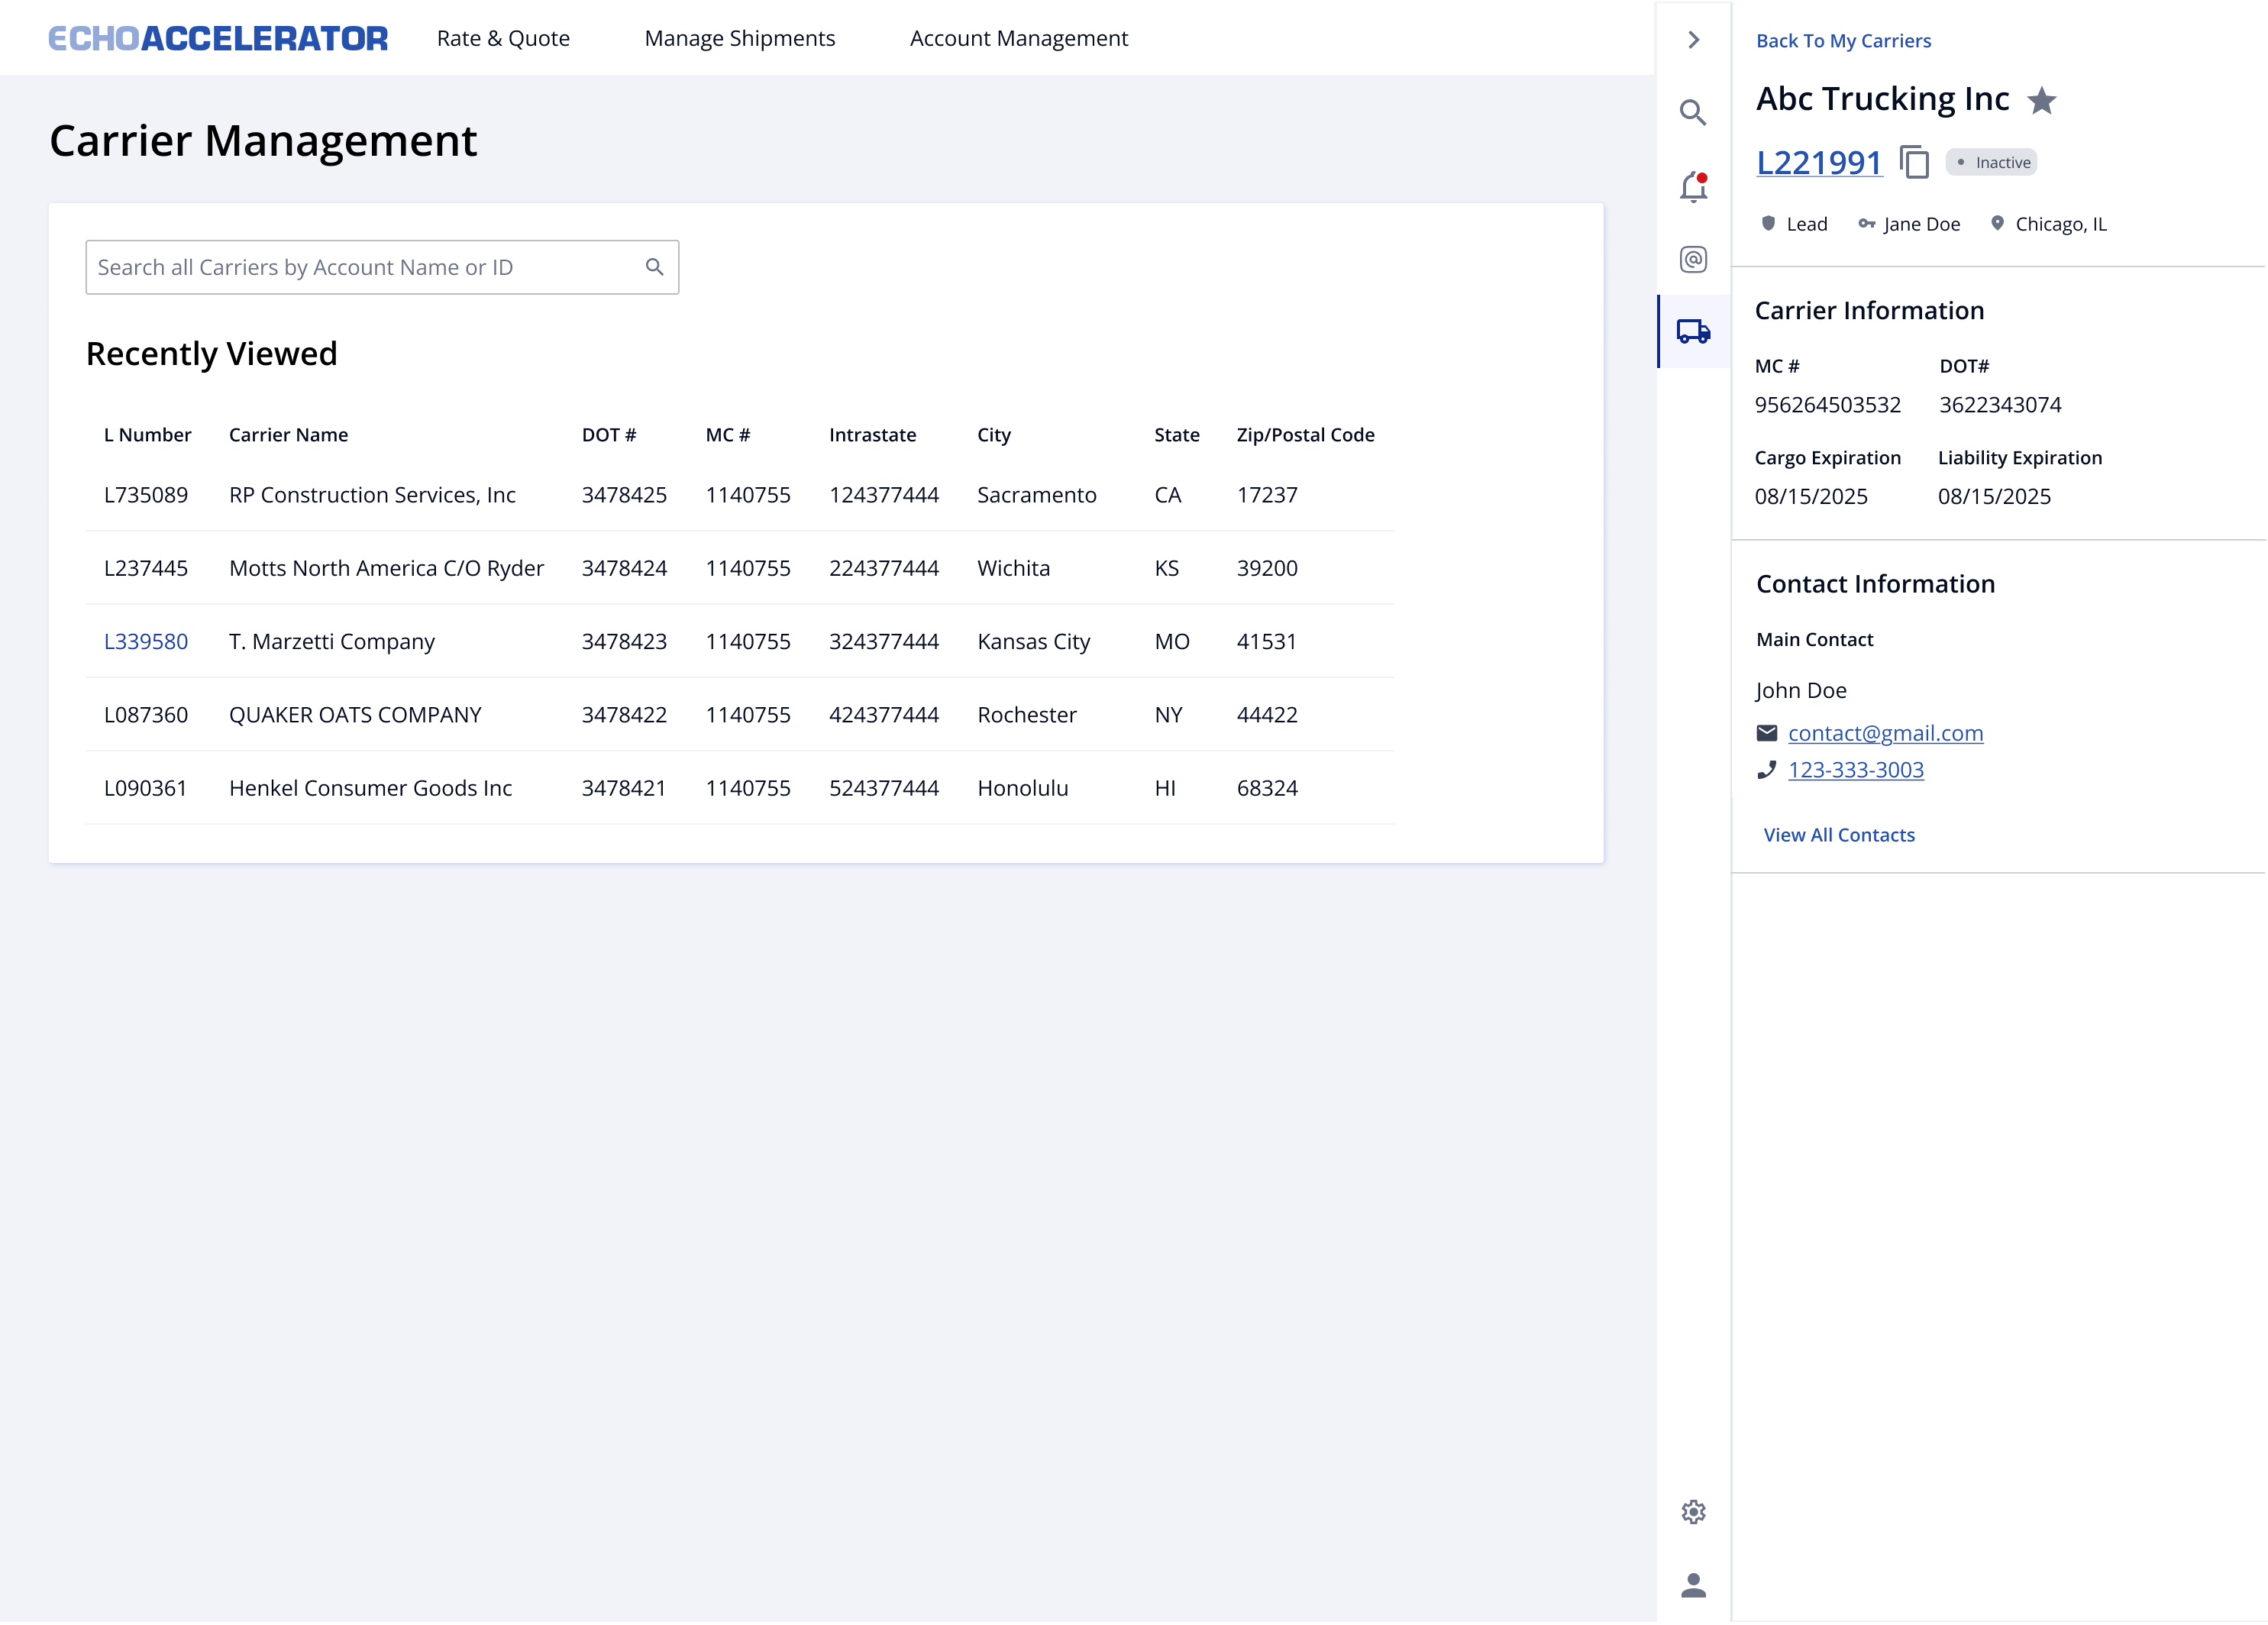This screenshot has height=1625, width=2268.
Task: Select QUAKER OATS COMPANY carrier name
Action: point(355,715)
